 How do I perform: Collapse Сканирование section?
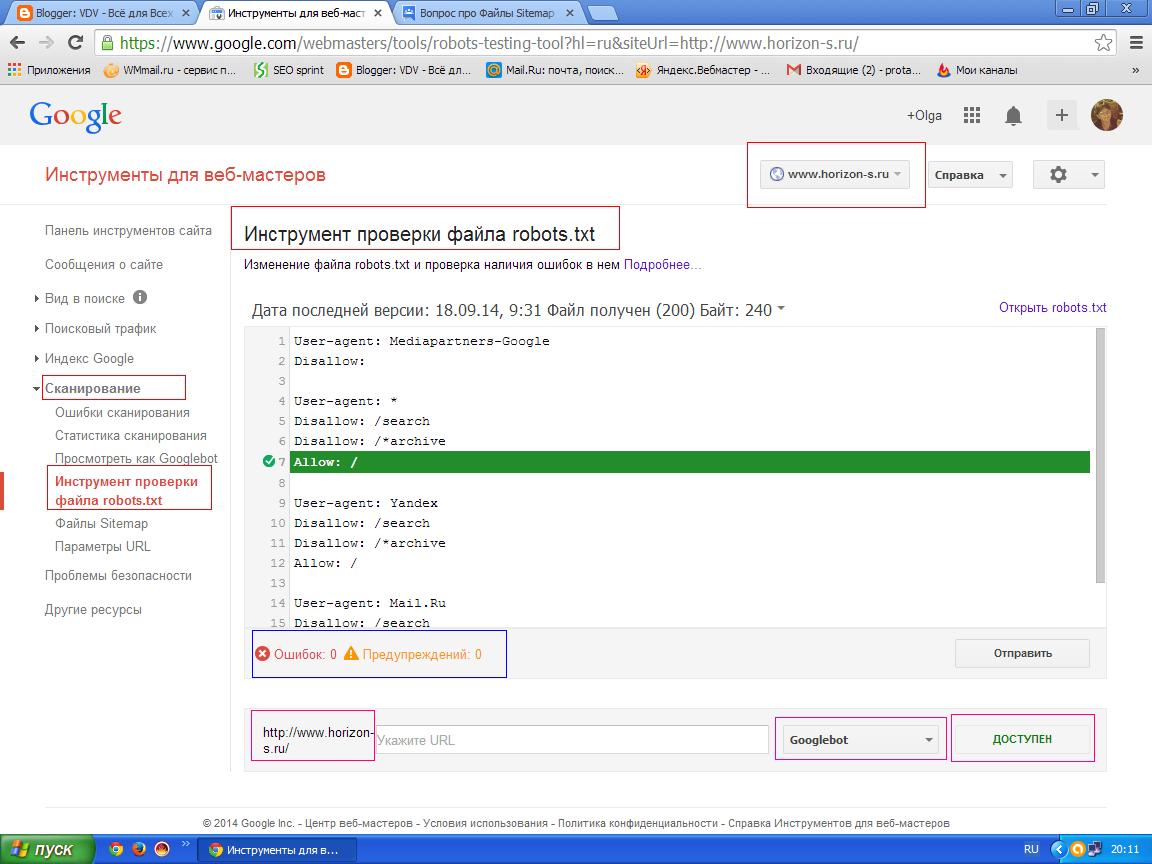(x=37, y=389)
